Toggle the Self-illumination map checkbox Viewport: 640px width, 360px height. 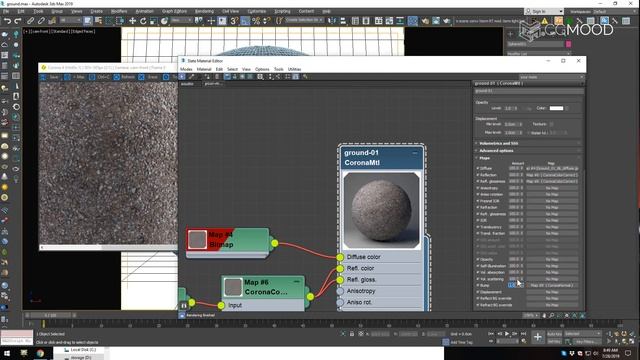coord(478,266)
